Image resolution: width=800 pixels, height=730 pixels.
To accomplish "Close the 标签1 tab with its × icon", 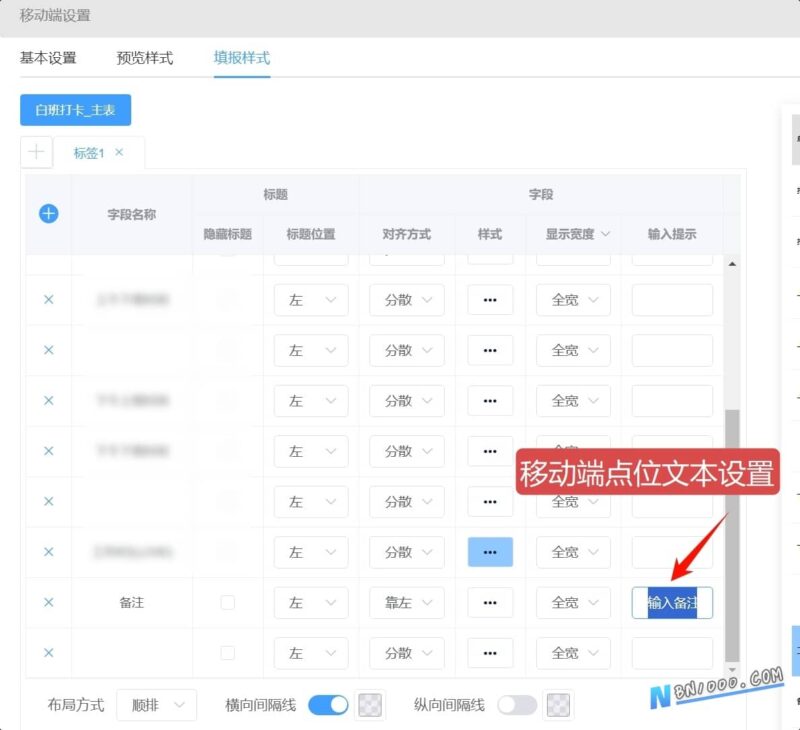I will point(119,152).
